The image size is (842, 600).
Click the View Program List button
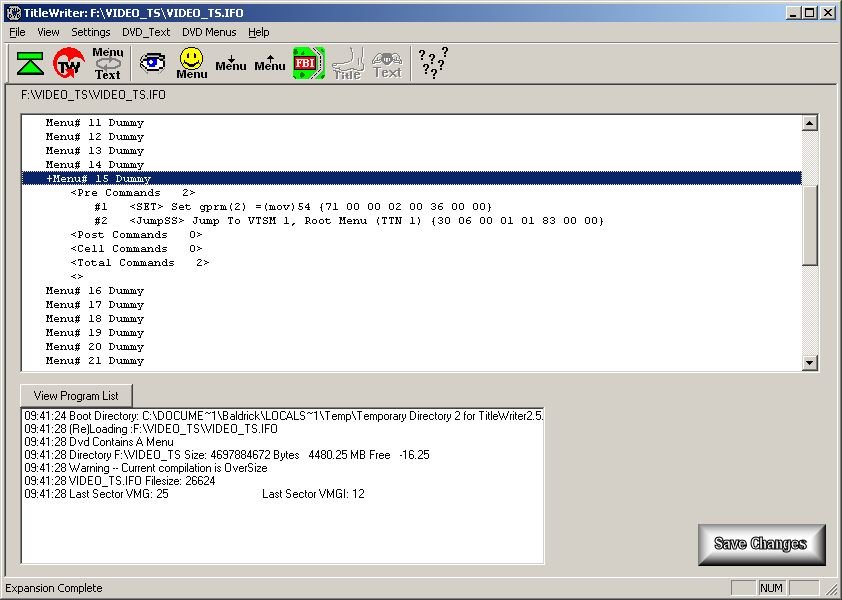[76, 396]
